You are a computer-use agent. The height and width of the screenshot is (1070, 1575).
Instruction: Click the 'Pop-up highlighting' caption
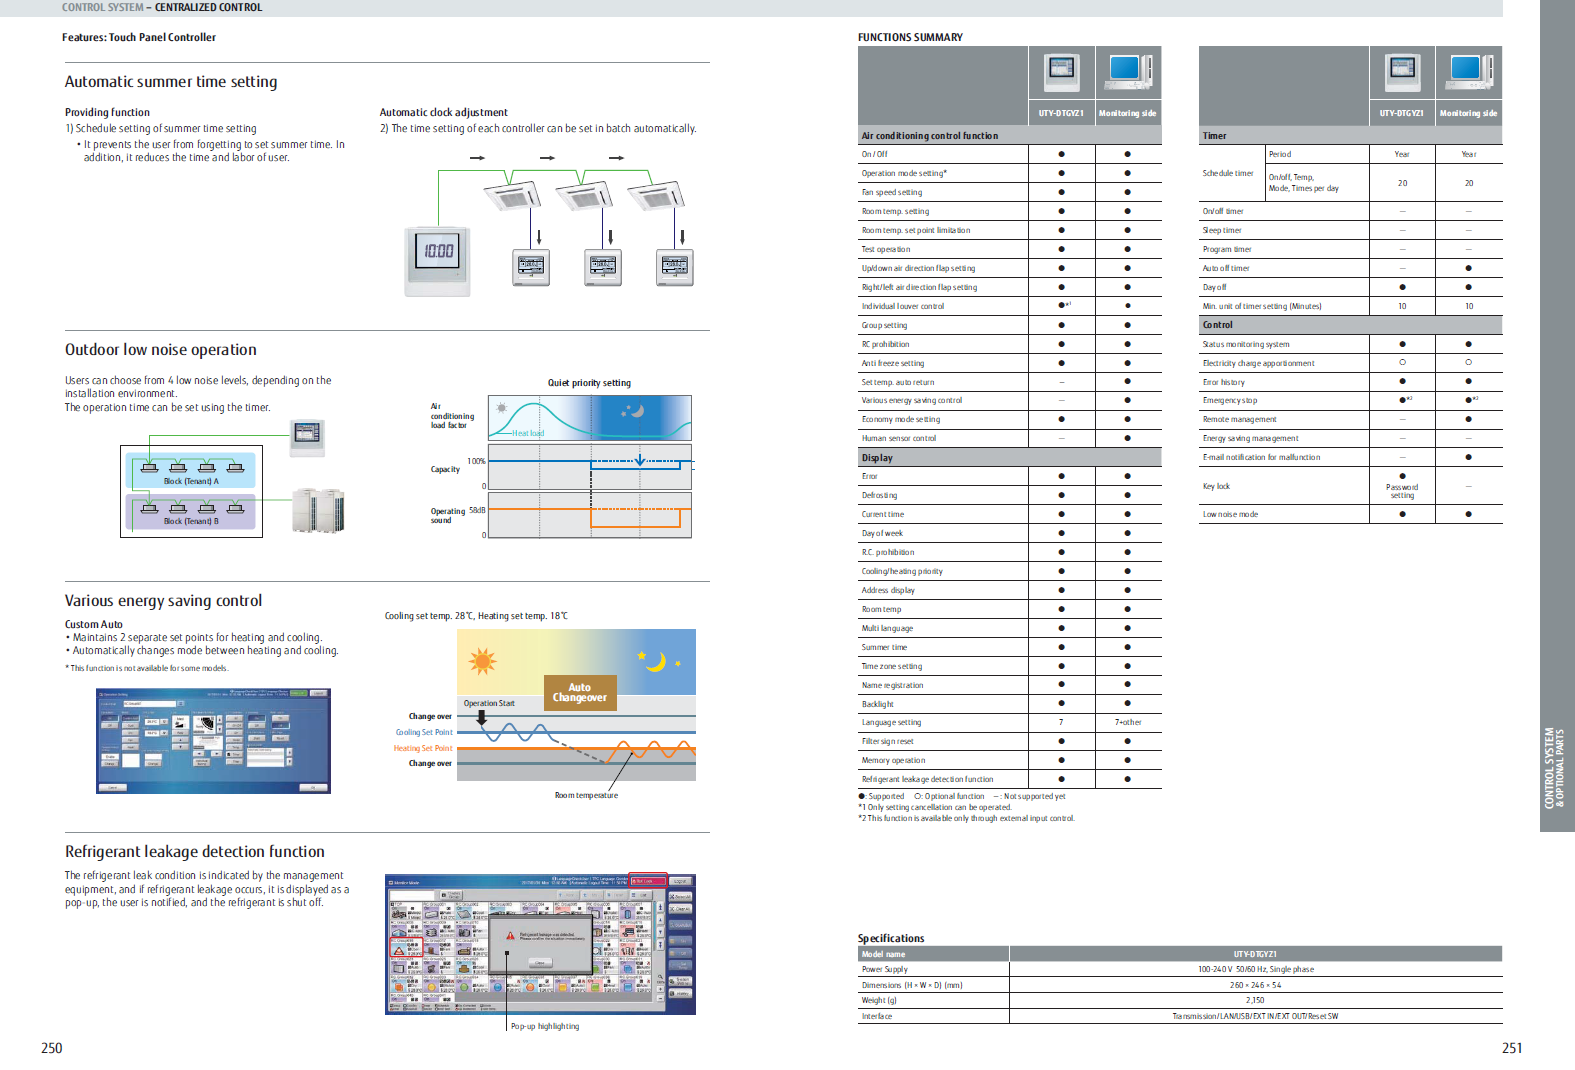545,1026
